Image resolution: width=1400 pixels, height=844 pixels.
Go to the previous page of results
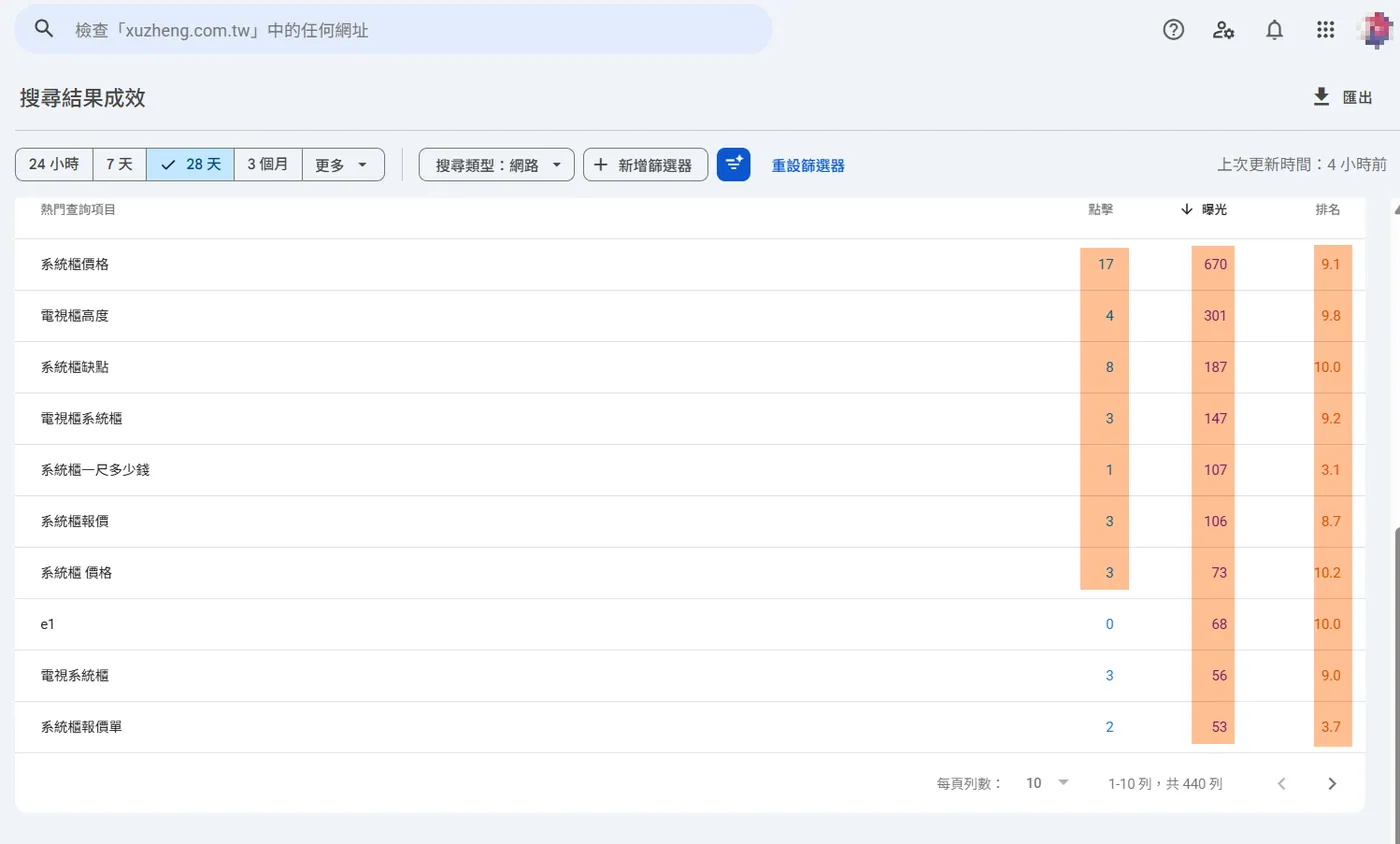[1281, 784]
